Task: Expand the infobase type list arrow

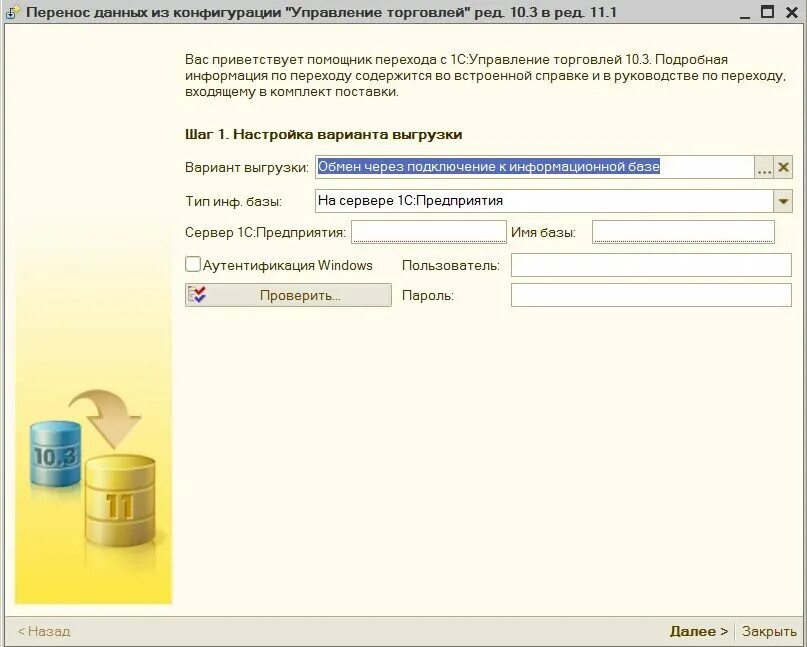Action: click(783, 200)
